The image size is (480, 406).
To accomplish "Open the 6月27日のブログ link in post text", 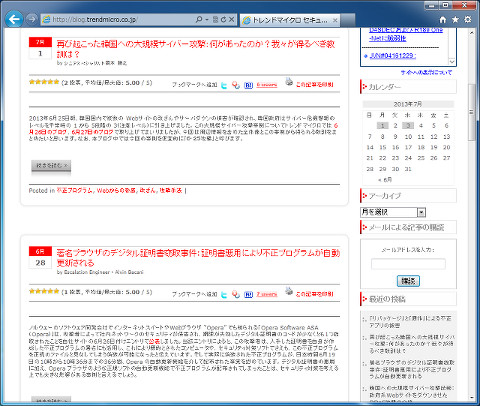I will coord(92,132).
